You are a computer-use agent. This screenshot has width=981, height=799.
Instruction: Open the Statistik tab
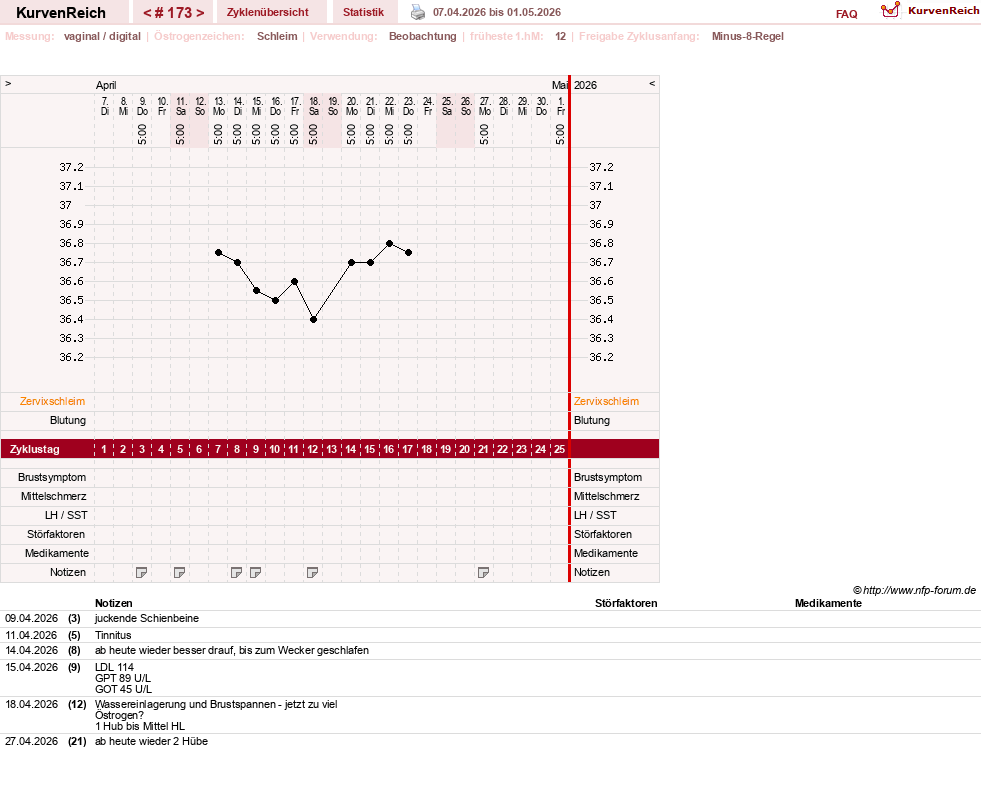tap(363, 12)
